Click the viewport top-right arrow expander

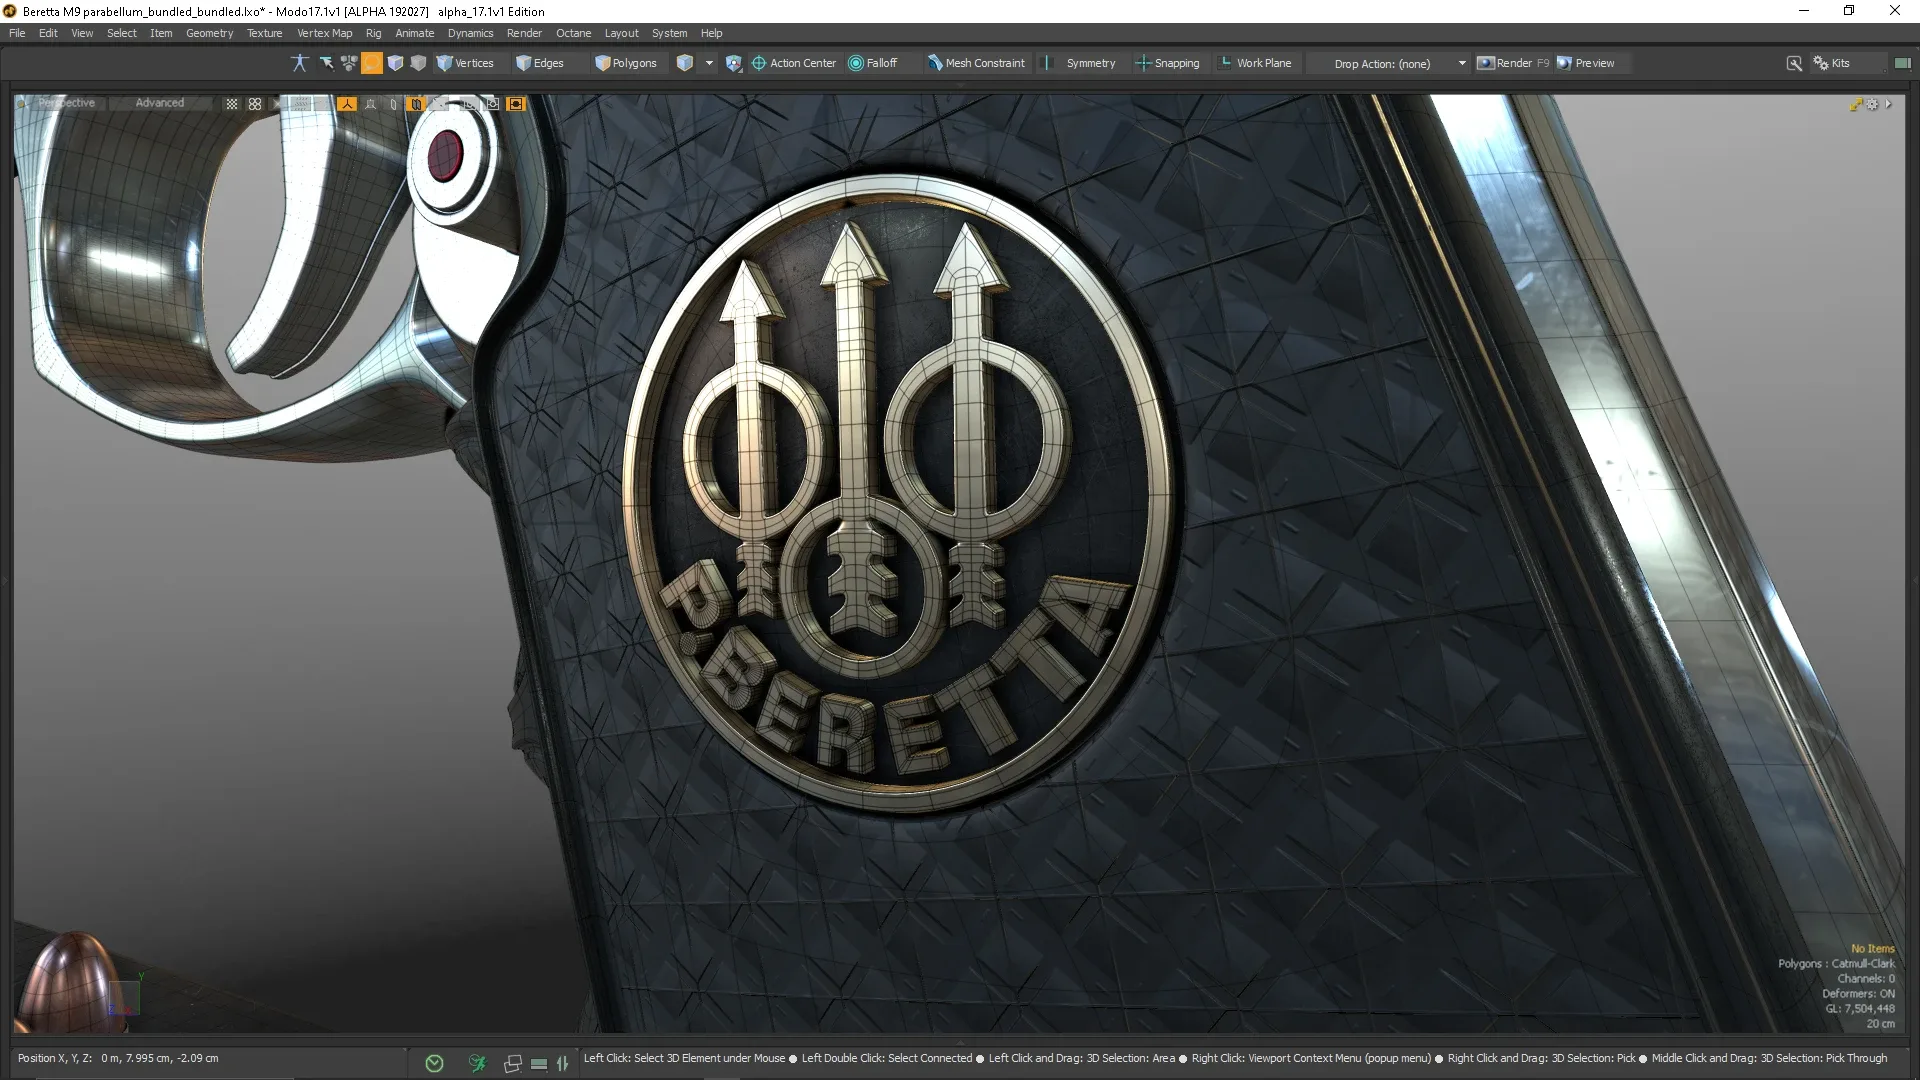1888,104
